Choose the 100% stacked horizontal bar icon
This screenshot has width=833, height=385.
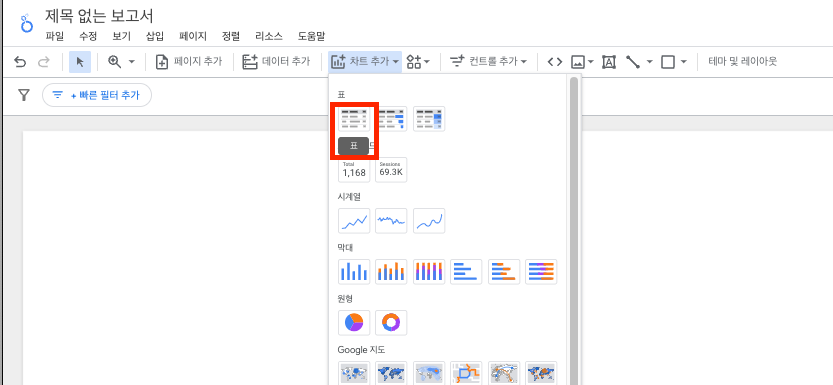coord(541,272)
